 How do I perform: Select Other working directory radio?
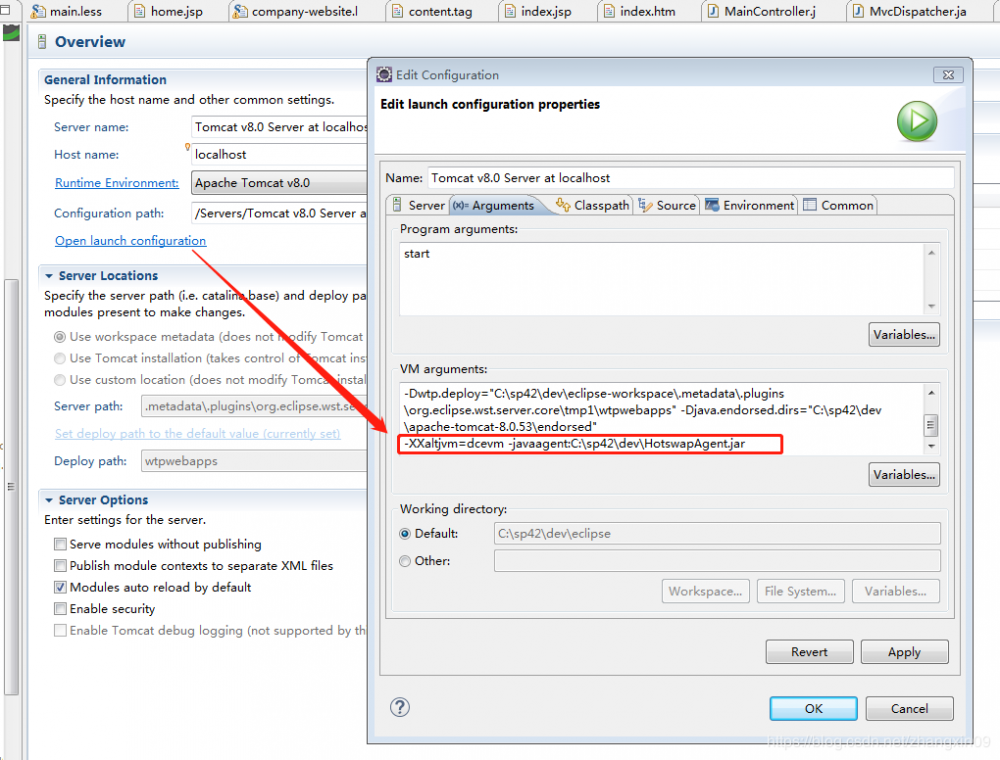(405, 561)
